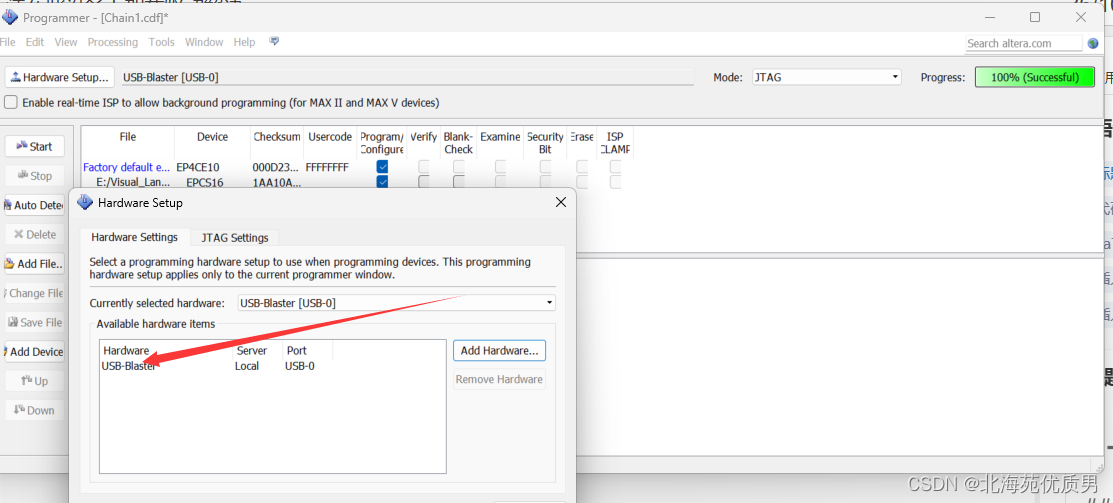
Task: Click the Up button
Action: [x=34, y=381]
